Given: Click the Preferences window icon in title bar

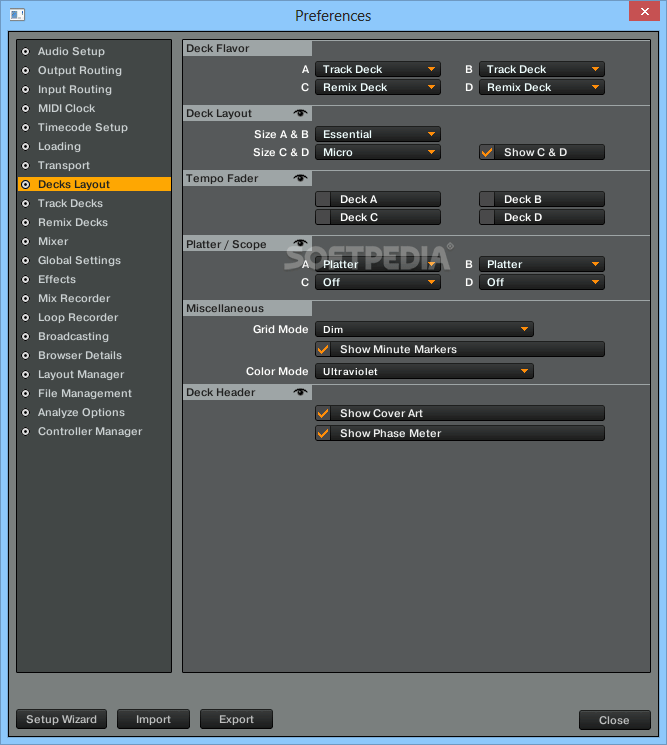Looking at the screenshot, I should (x=17, y=15).
